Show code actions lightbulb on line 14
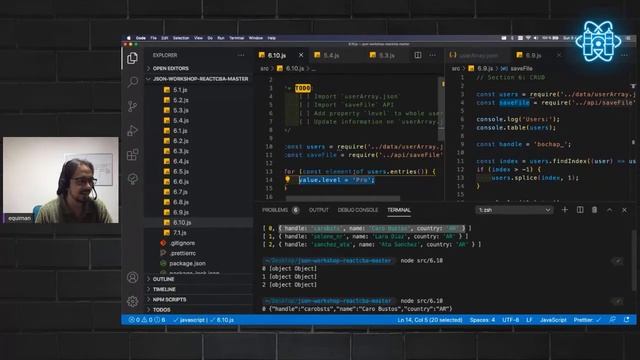640x360 pixels. tap(287, 180)
